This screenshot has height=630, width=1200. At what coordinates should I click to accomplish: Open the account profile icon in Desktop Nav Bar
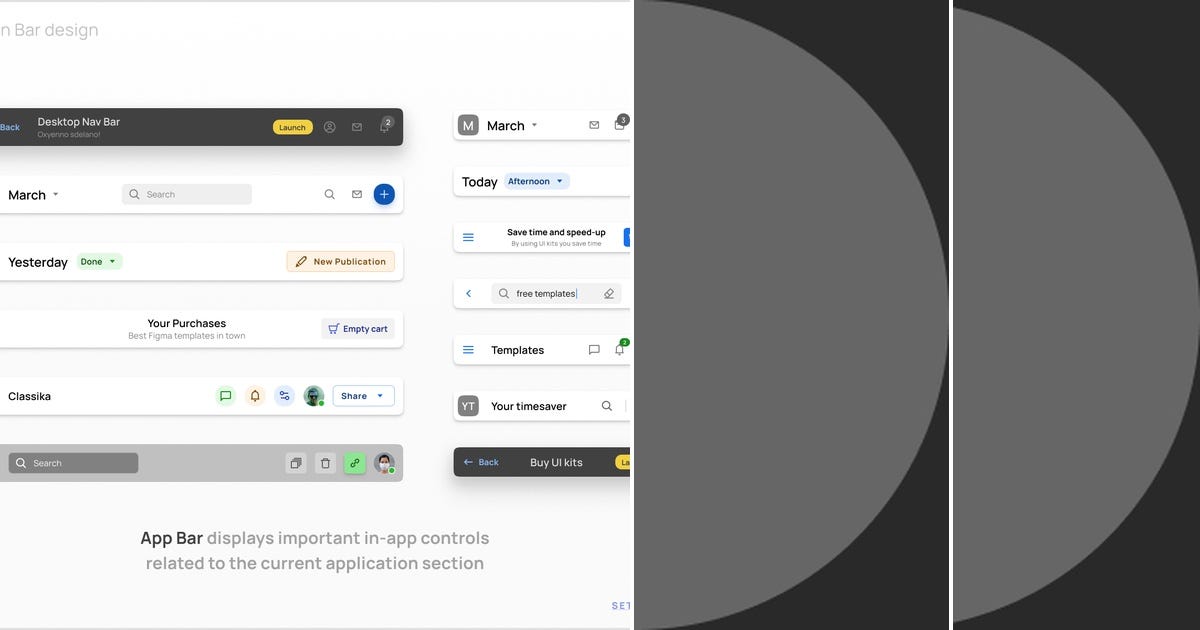(x=330, y=127)
